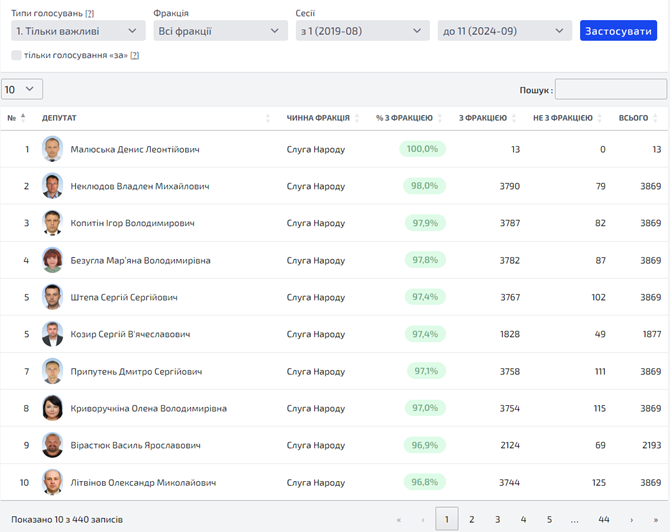Image resolution: width=670 pixels, height=532 pixels.
Task: Click the 97,9% badge for Копитін
Action: tap(425, 223)
